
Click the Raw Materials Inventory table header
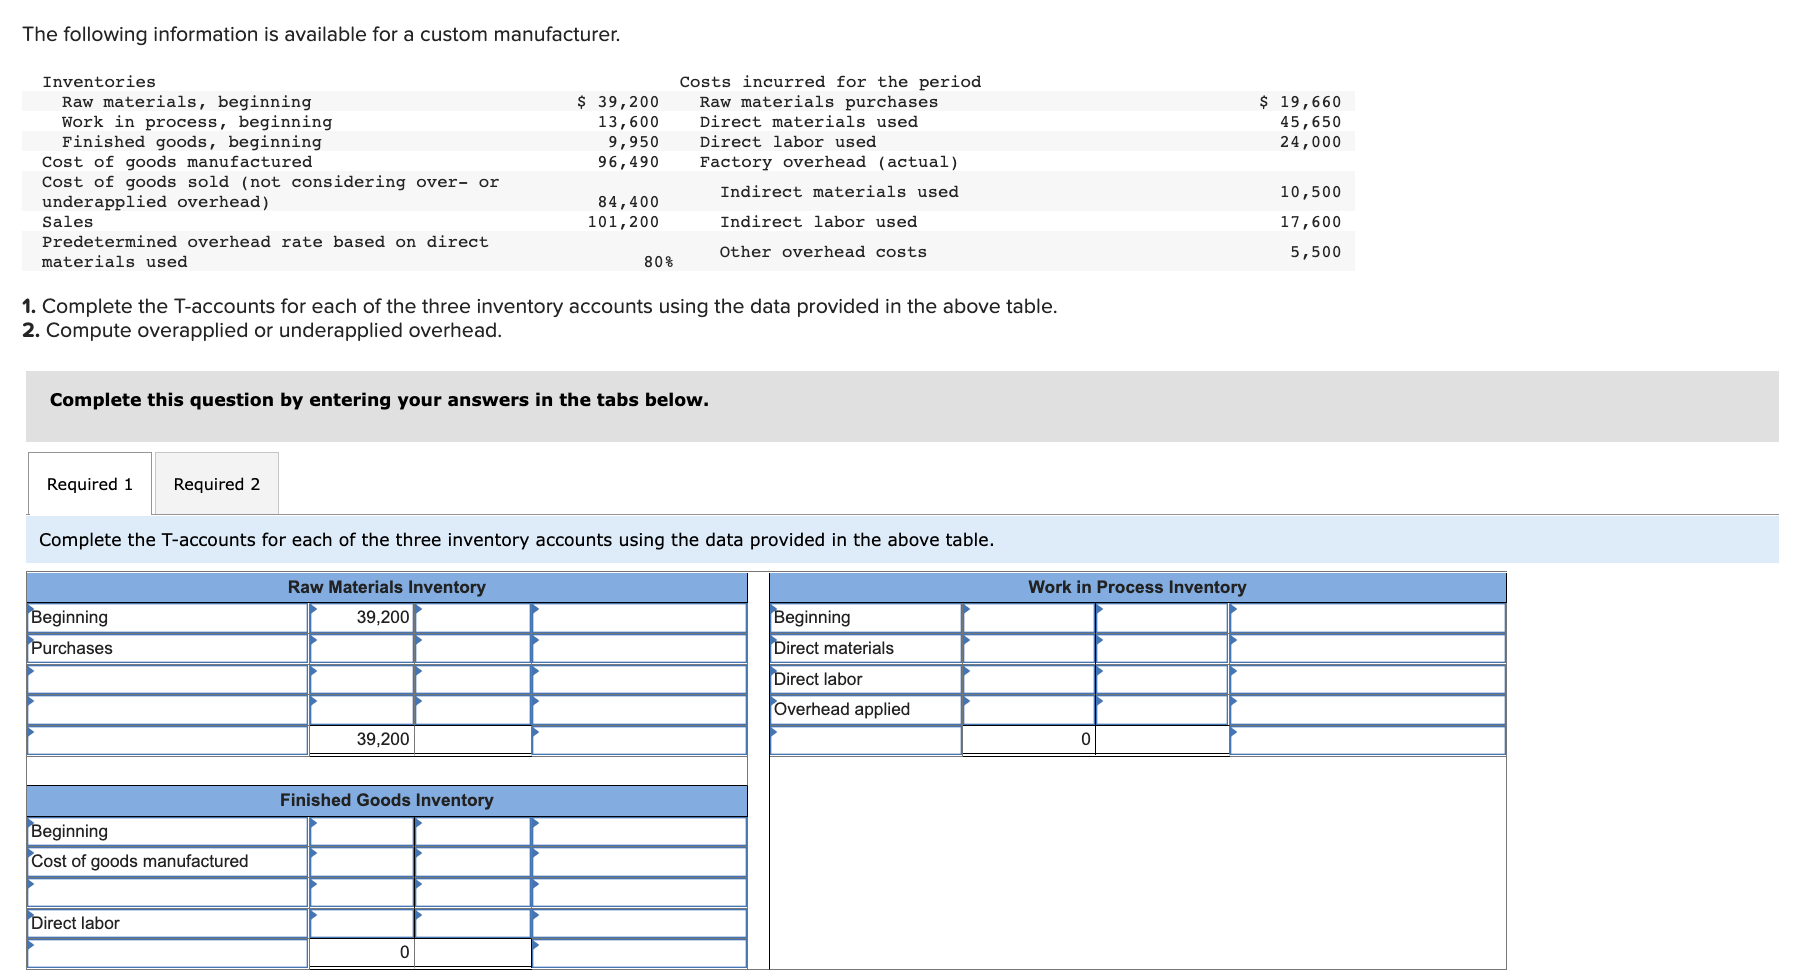click(x=387, y=587)
